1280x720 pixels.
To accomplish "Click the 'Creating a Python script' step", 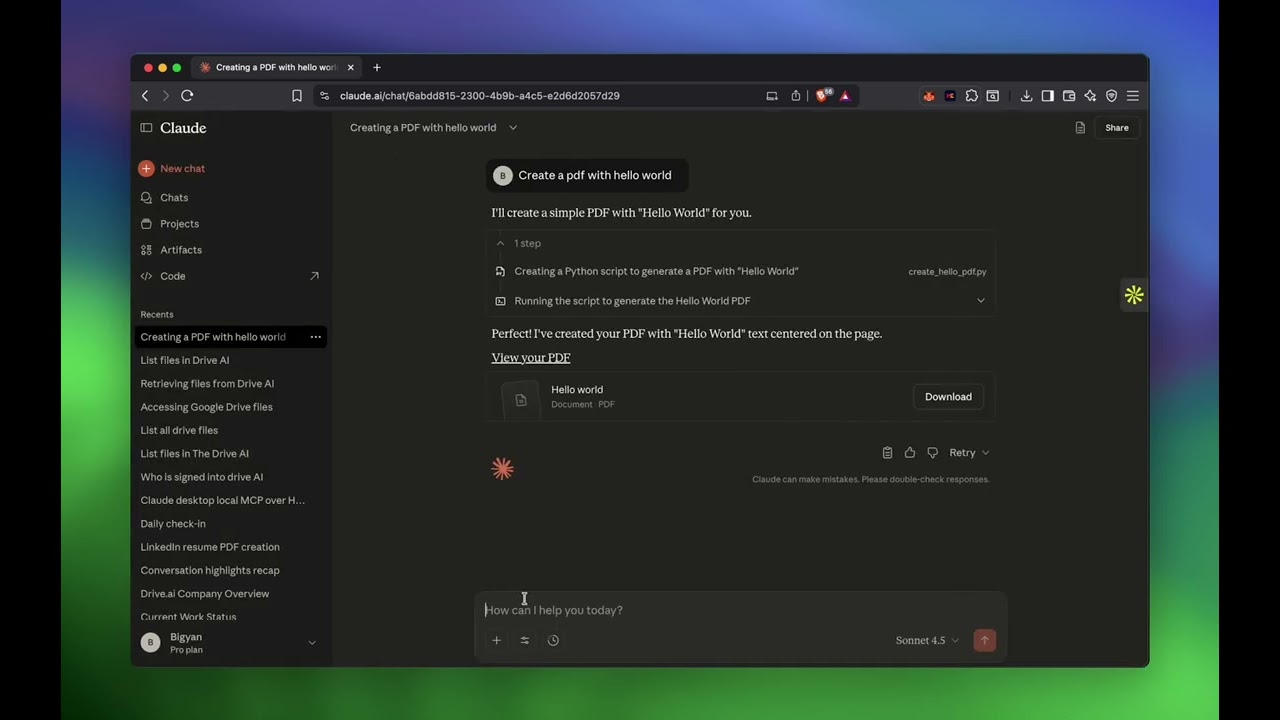I will pos(656,271).
